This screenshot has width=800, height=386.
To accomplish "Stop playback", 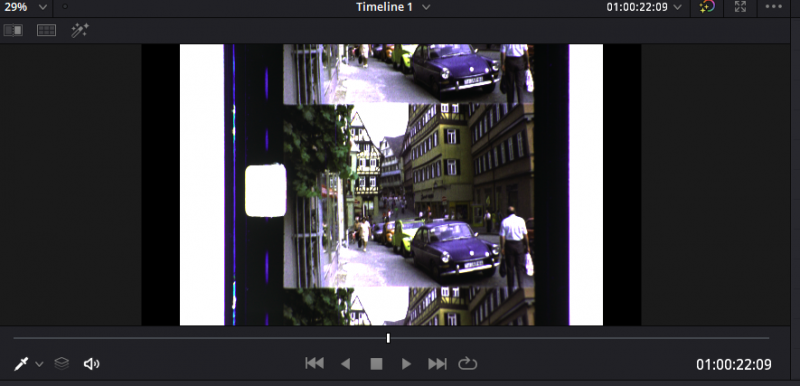I will click(376, 364).
